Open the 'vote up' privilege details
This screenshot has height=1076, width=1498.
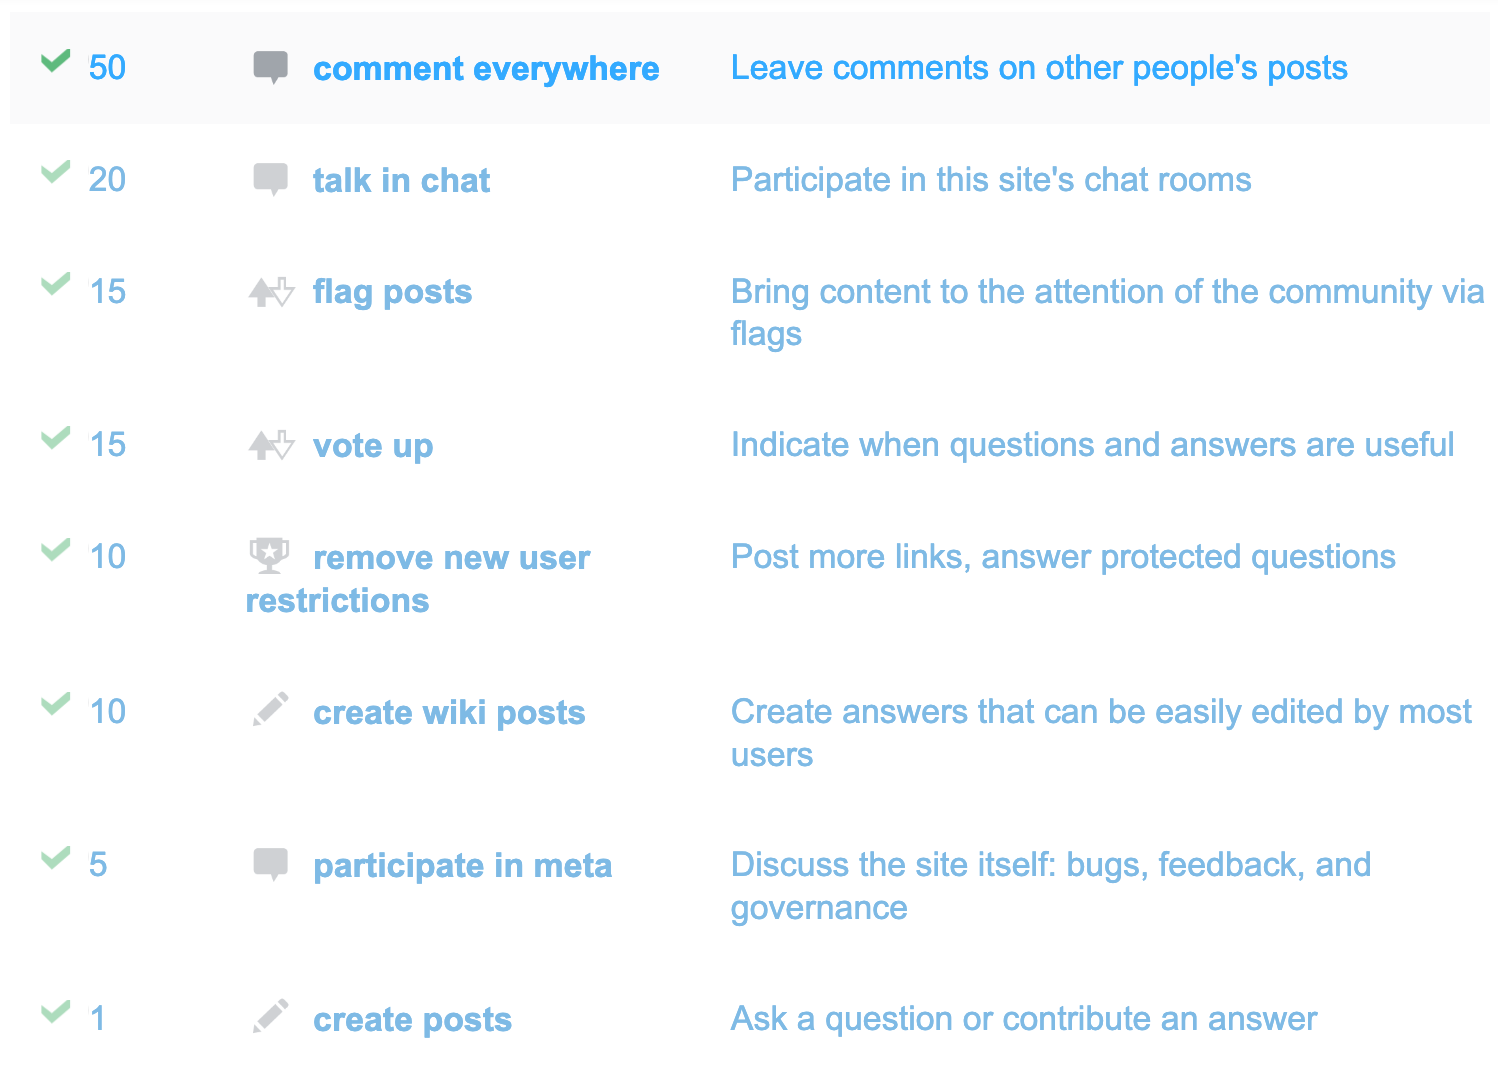[373, 445]
